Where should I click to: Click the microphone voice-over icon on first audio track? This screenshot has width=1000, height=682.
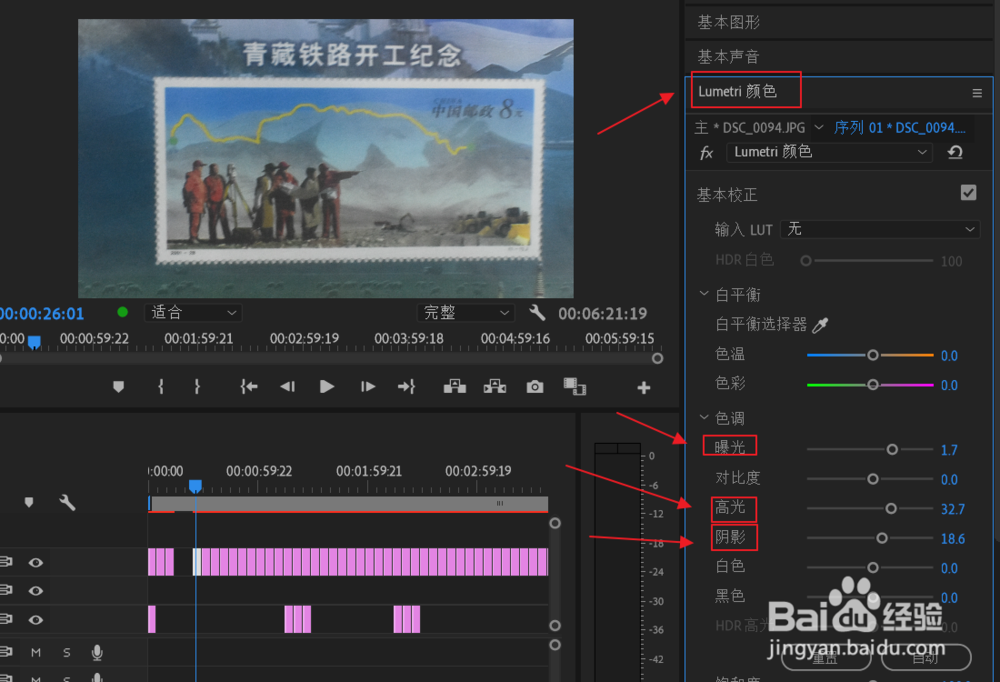tap(97, 652)
